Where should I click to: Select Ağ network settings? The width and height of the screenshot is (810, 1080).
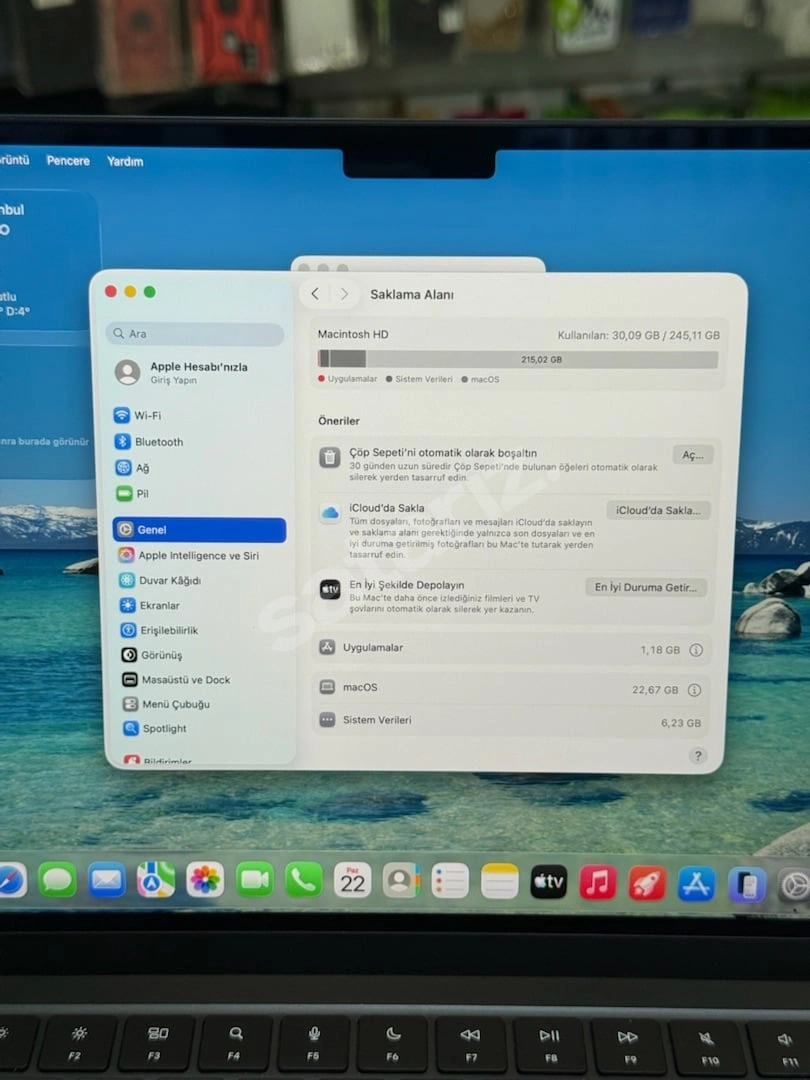(132, 468)
